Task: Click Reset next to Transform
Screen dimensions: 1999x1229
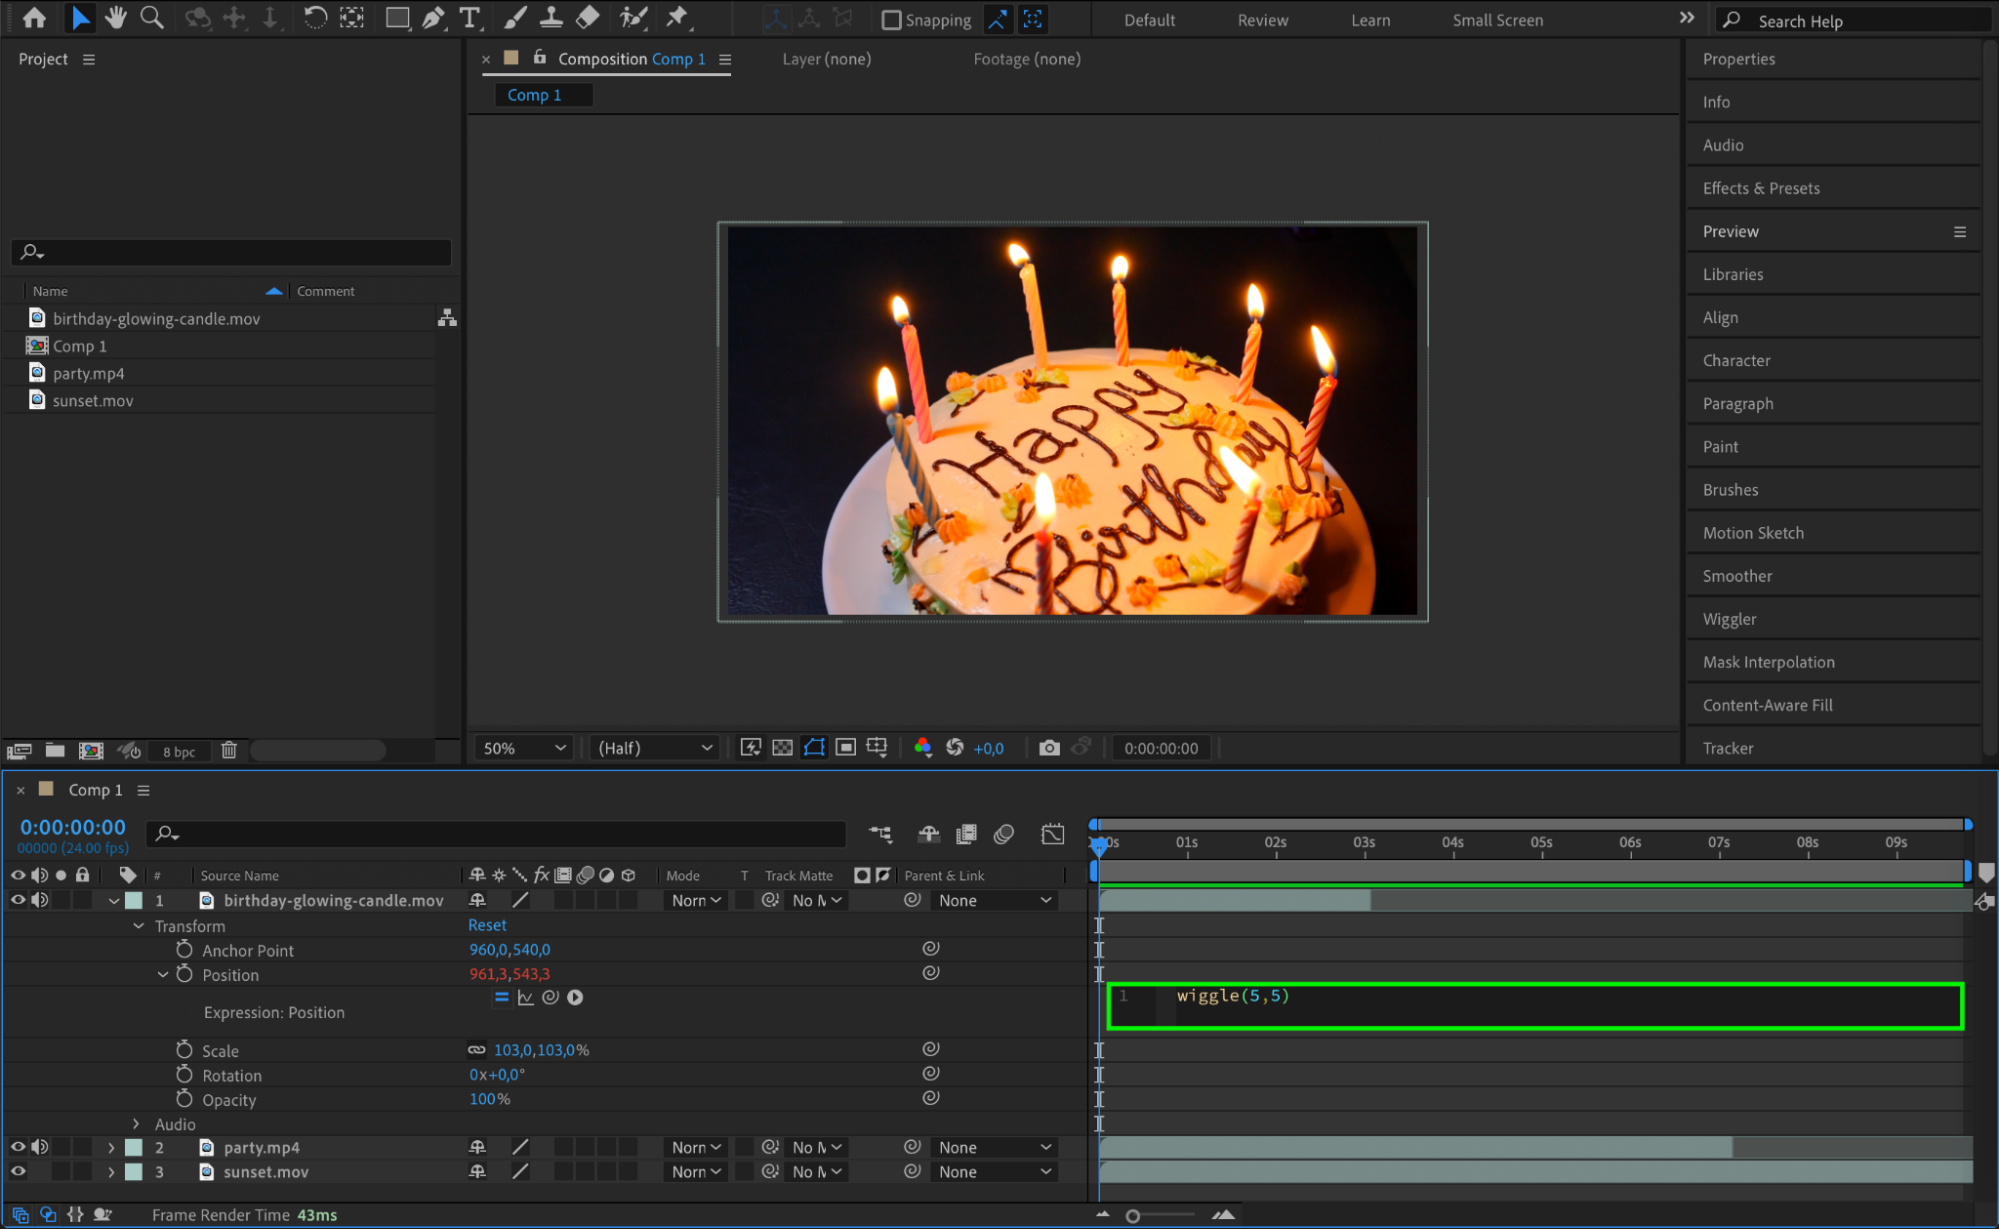Action: (487, 925)
